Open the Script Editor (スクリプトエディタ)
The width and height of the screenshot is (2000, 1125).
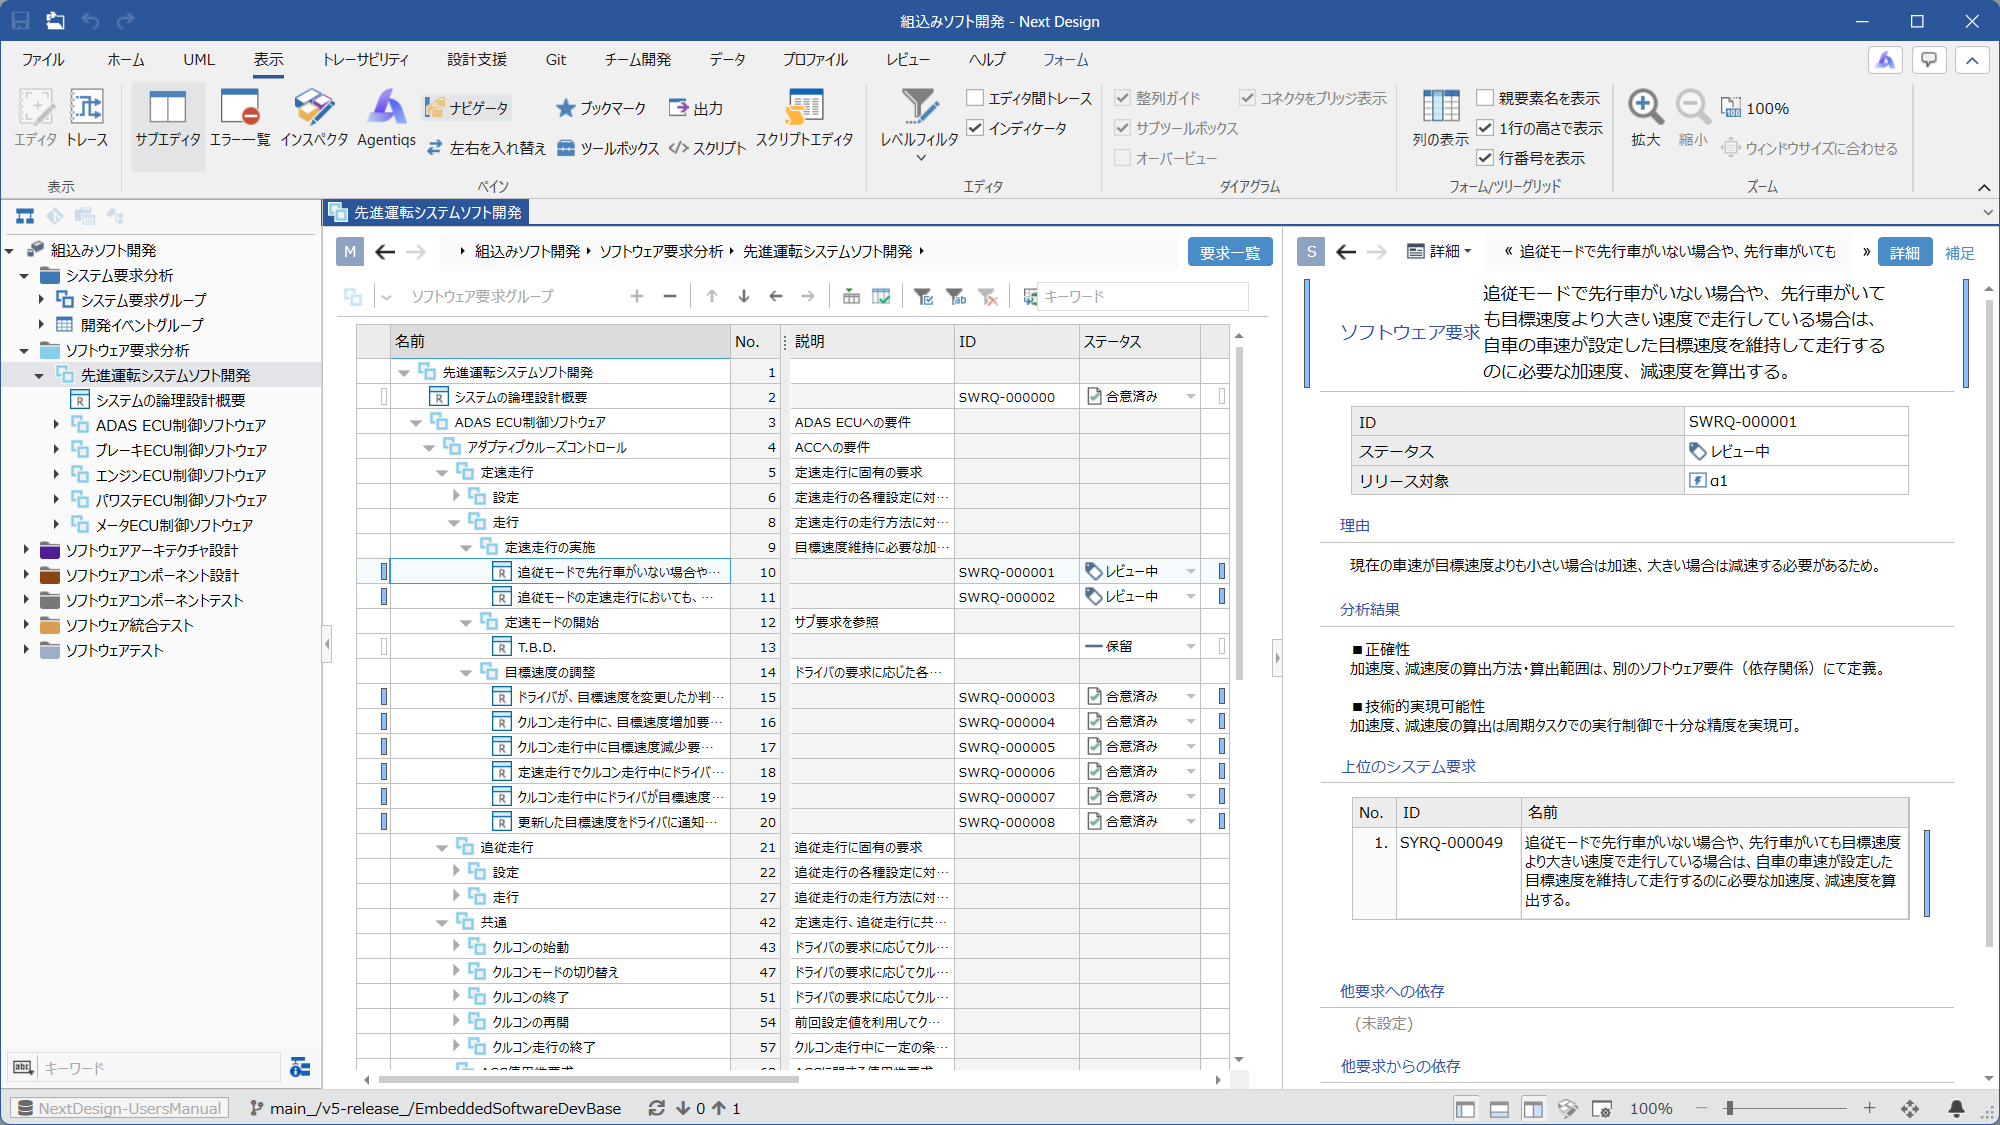click(804, 118)
